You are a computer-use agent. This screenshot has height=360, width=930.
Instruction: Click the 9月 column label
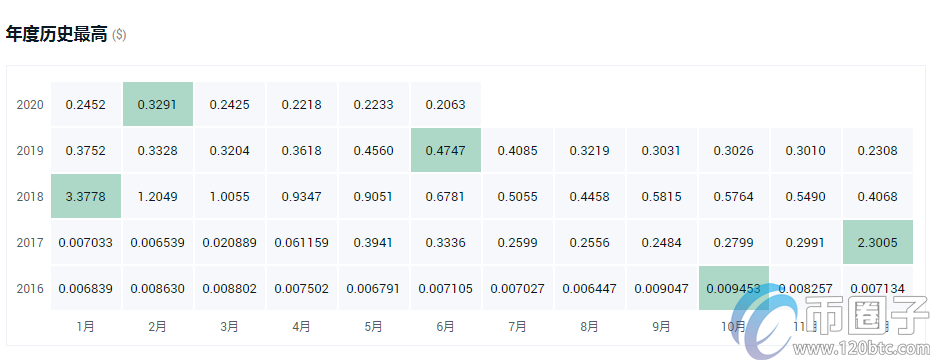click(x=661, y=326)
